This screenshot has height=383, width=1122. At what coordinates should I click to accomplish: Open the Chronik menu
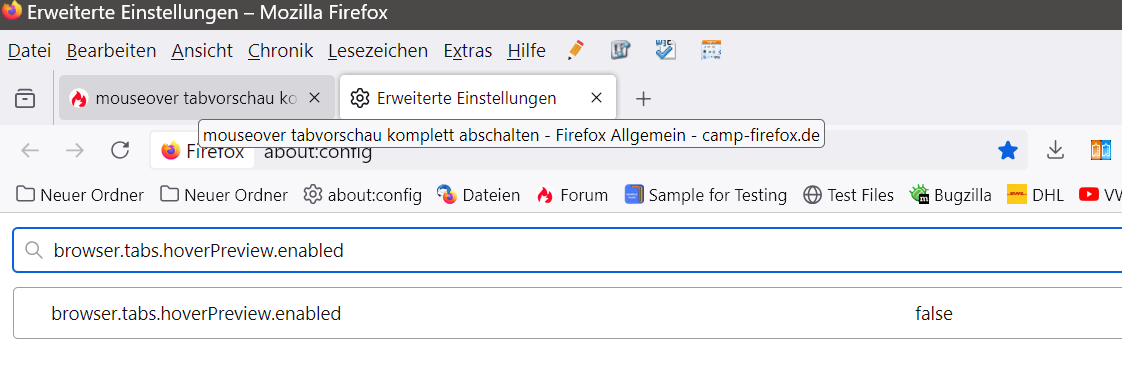click(x=280, y=51)
